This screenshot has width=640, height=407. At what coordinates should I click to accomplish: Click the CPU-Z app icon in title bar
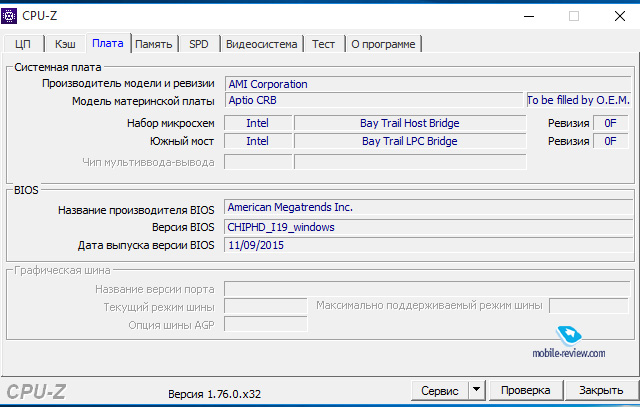click(x=9, y=16)
